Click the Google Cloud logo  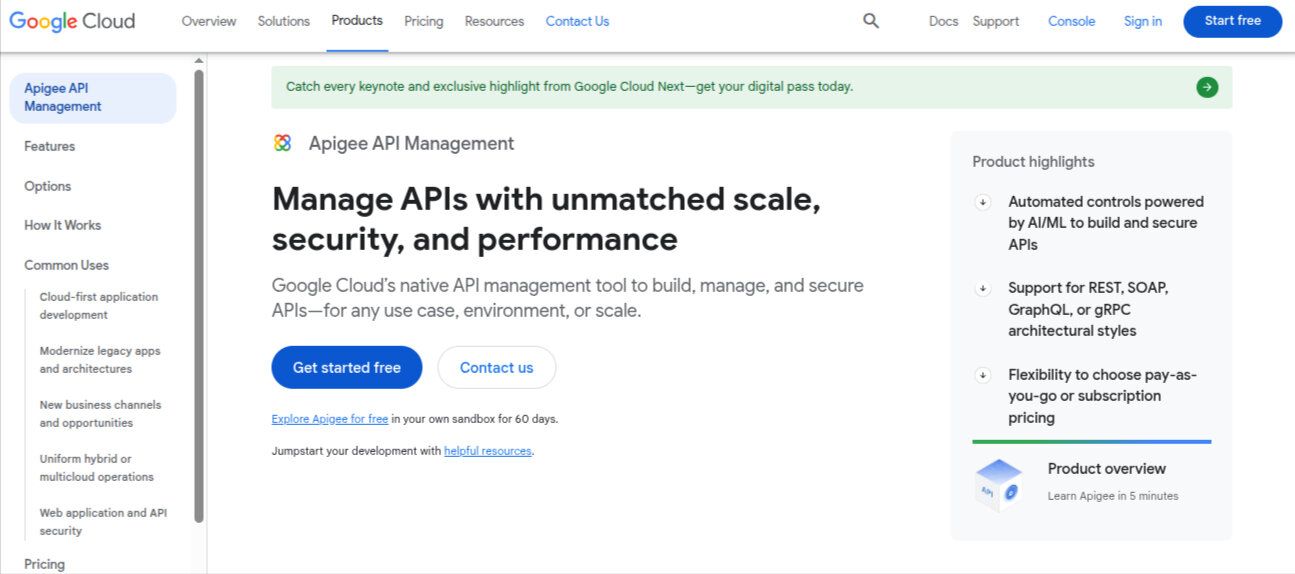[x=72, y=21]
